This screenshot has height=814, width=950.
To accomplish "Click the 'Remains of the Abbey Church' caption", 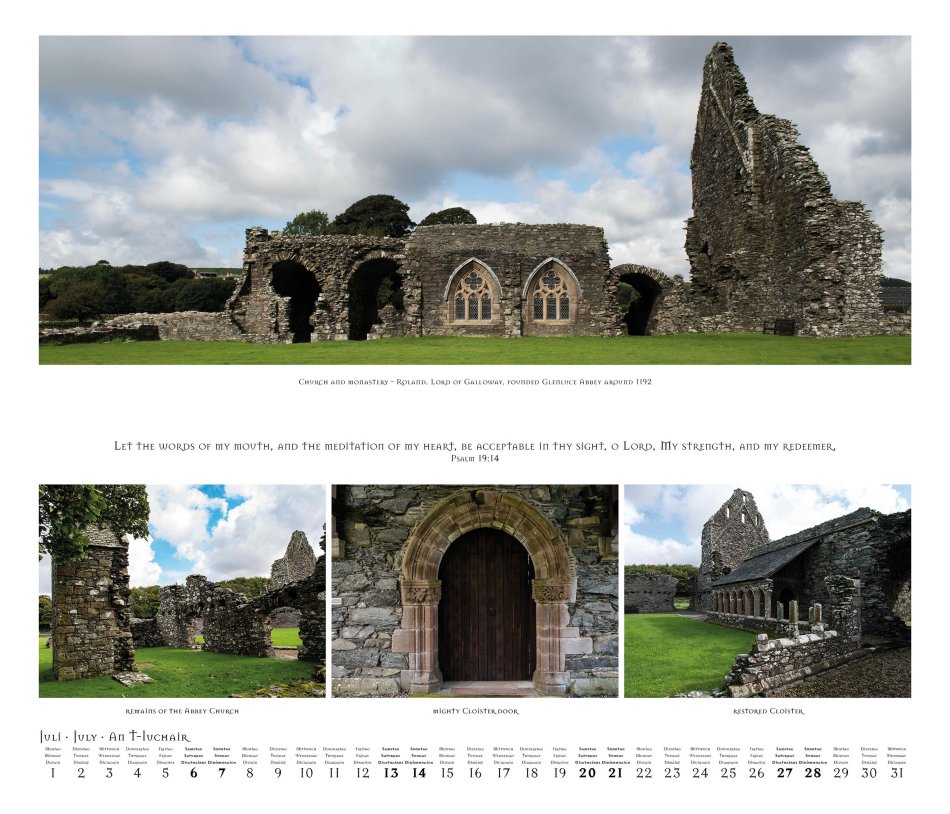I will coord(182,711).
